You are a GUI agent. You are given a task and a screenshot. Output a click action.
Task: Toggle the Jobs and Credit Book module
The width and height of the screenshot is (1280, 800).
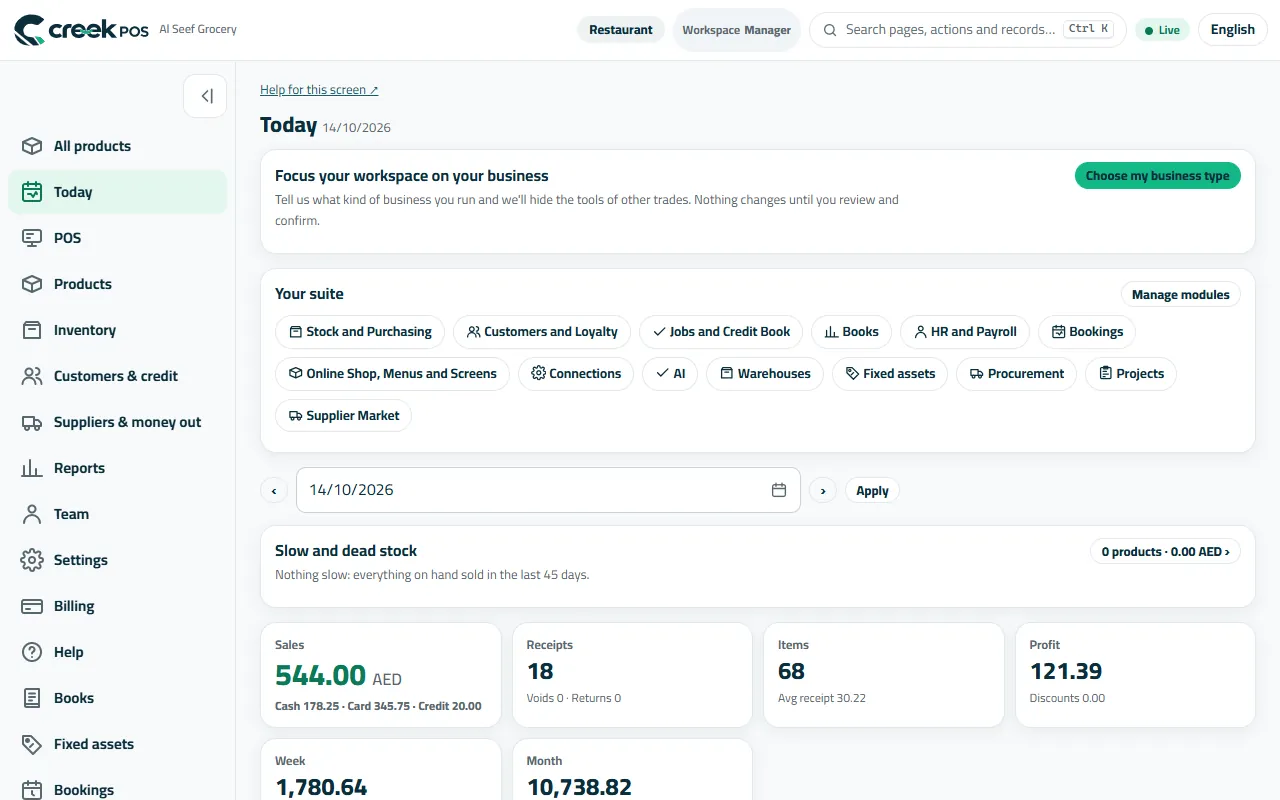click(721, 332)
